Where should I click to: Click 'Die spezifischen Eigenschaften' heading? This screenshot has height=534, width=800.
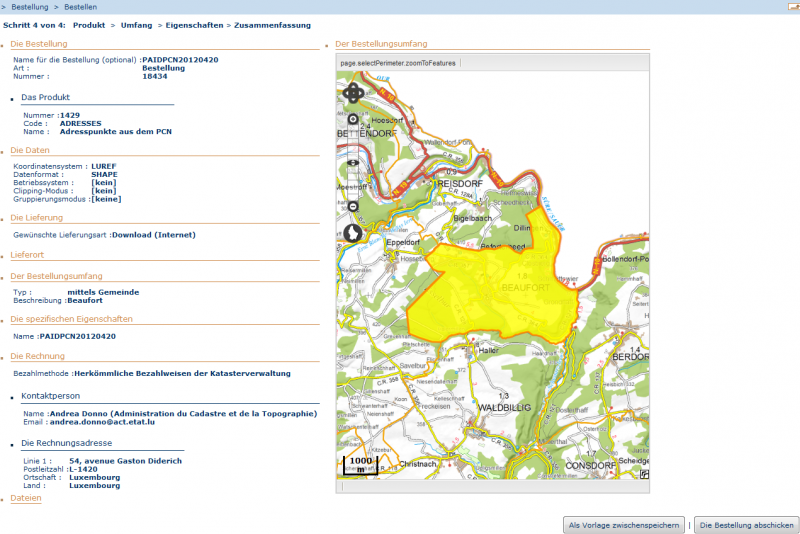coord(71,319)
